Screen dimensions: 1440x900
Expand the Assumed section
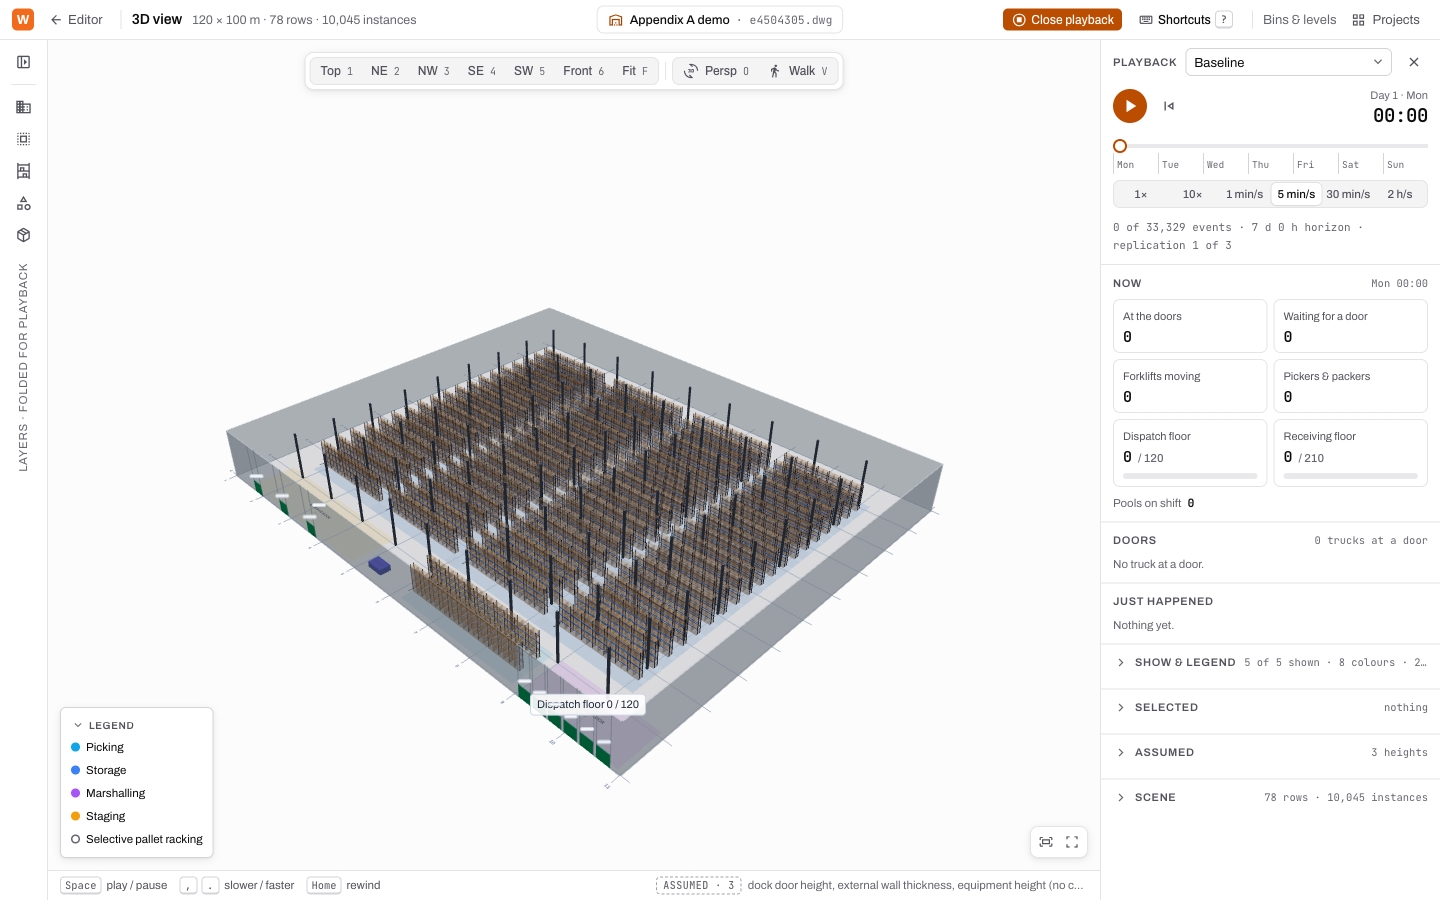tap(1270, 752)
